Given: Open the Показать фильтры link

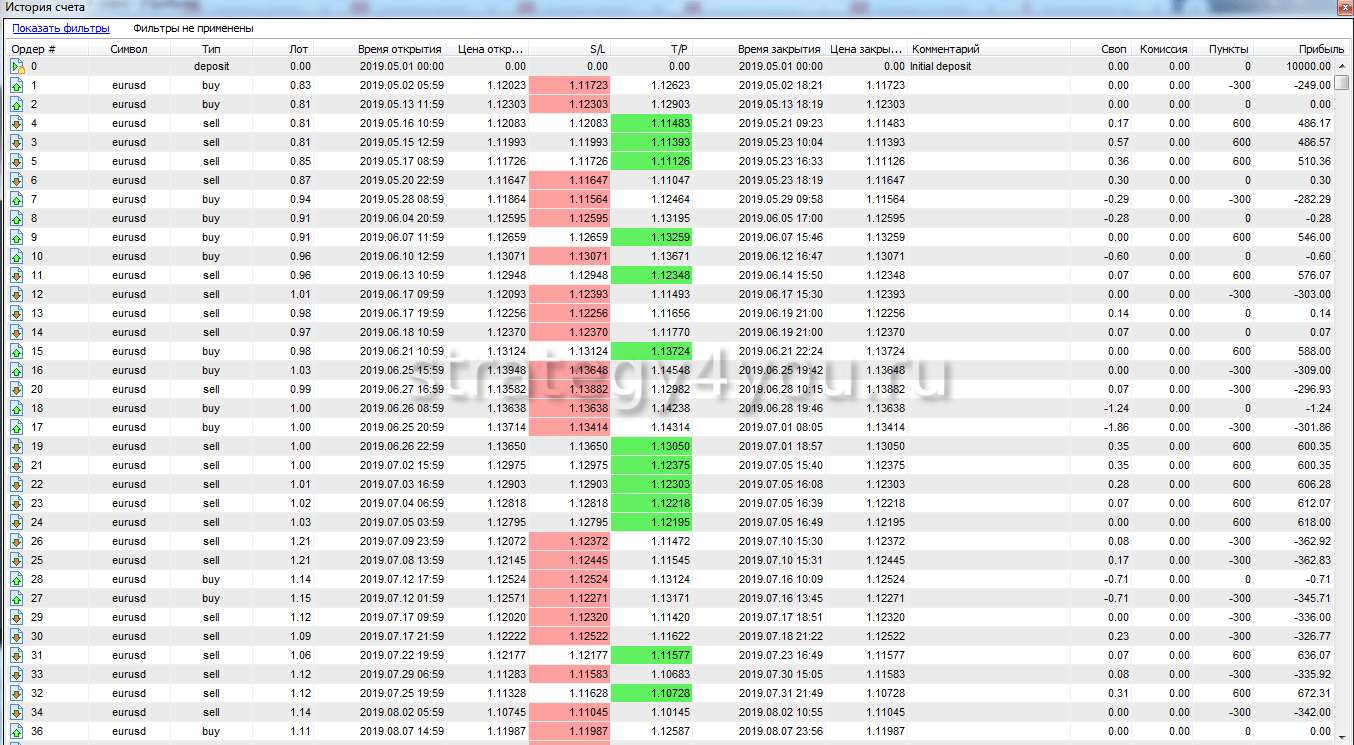Looking at the screenshot, I should [61, 29].
